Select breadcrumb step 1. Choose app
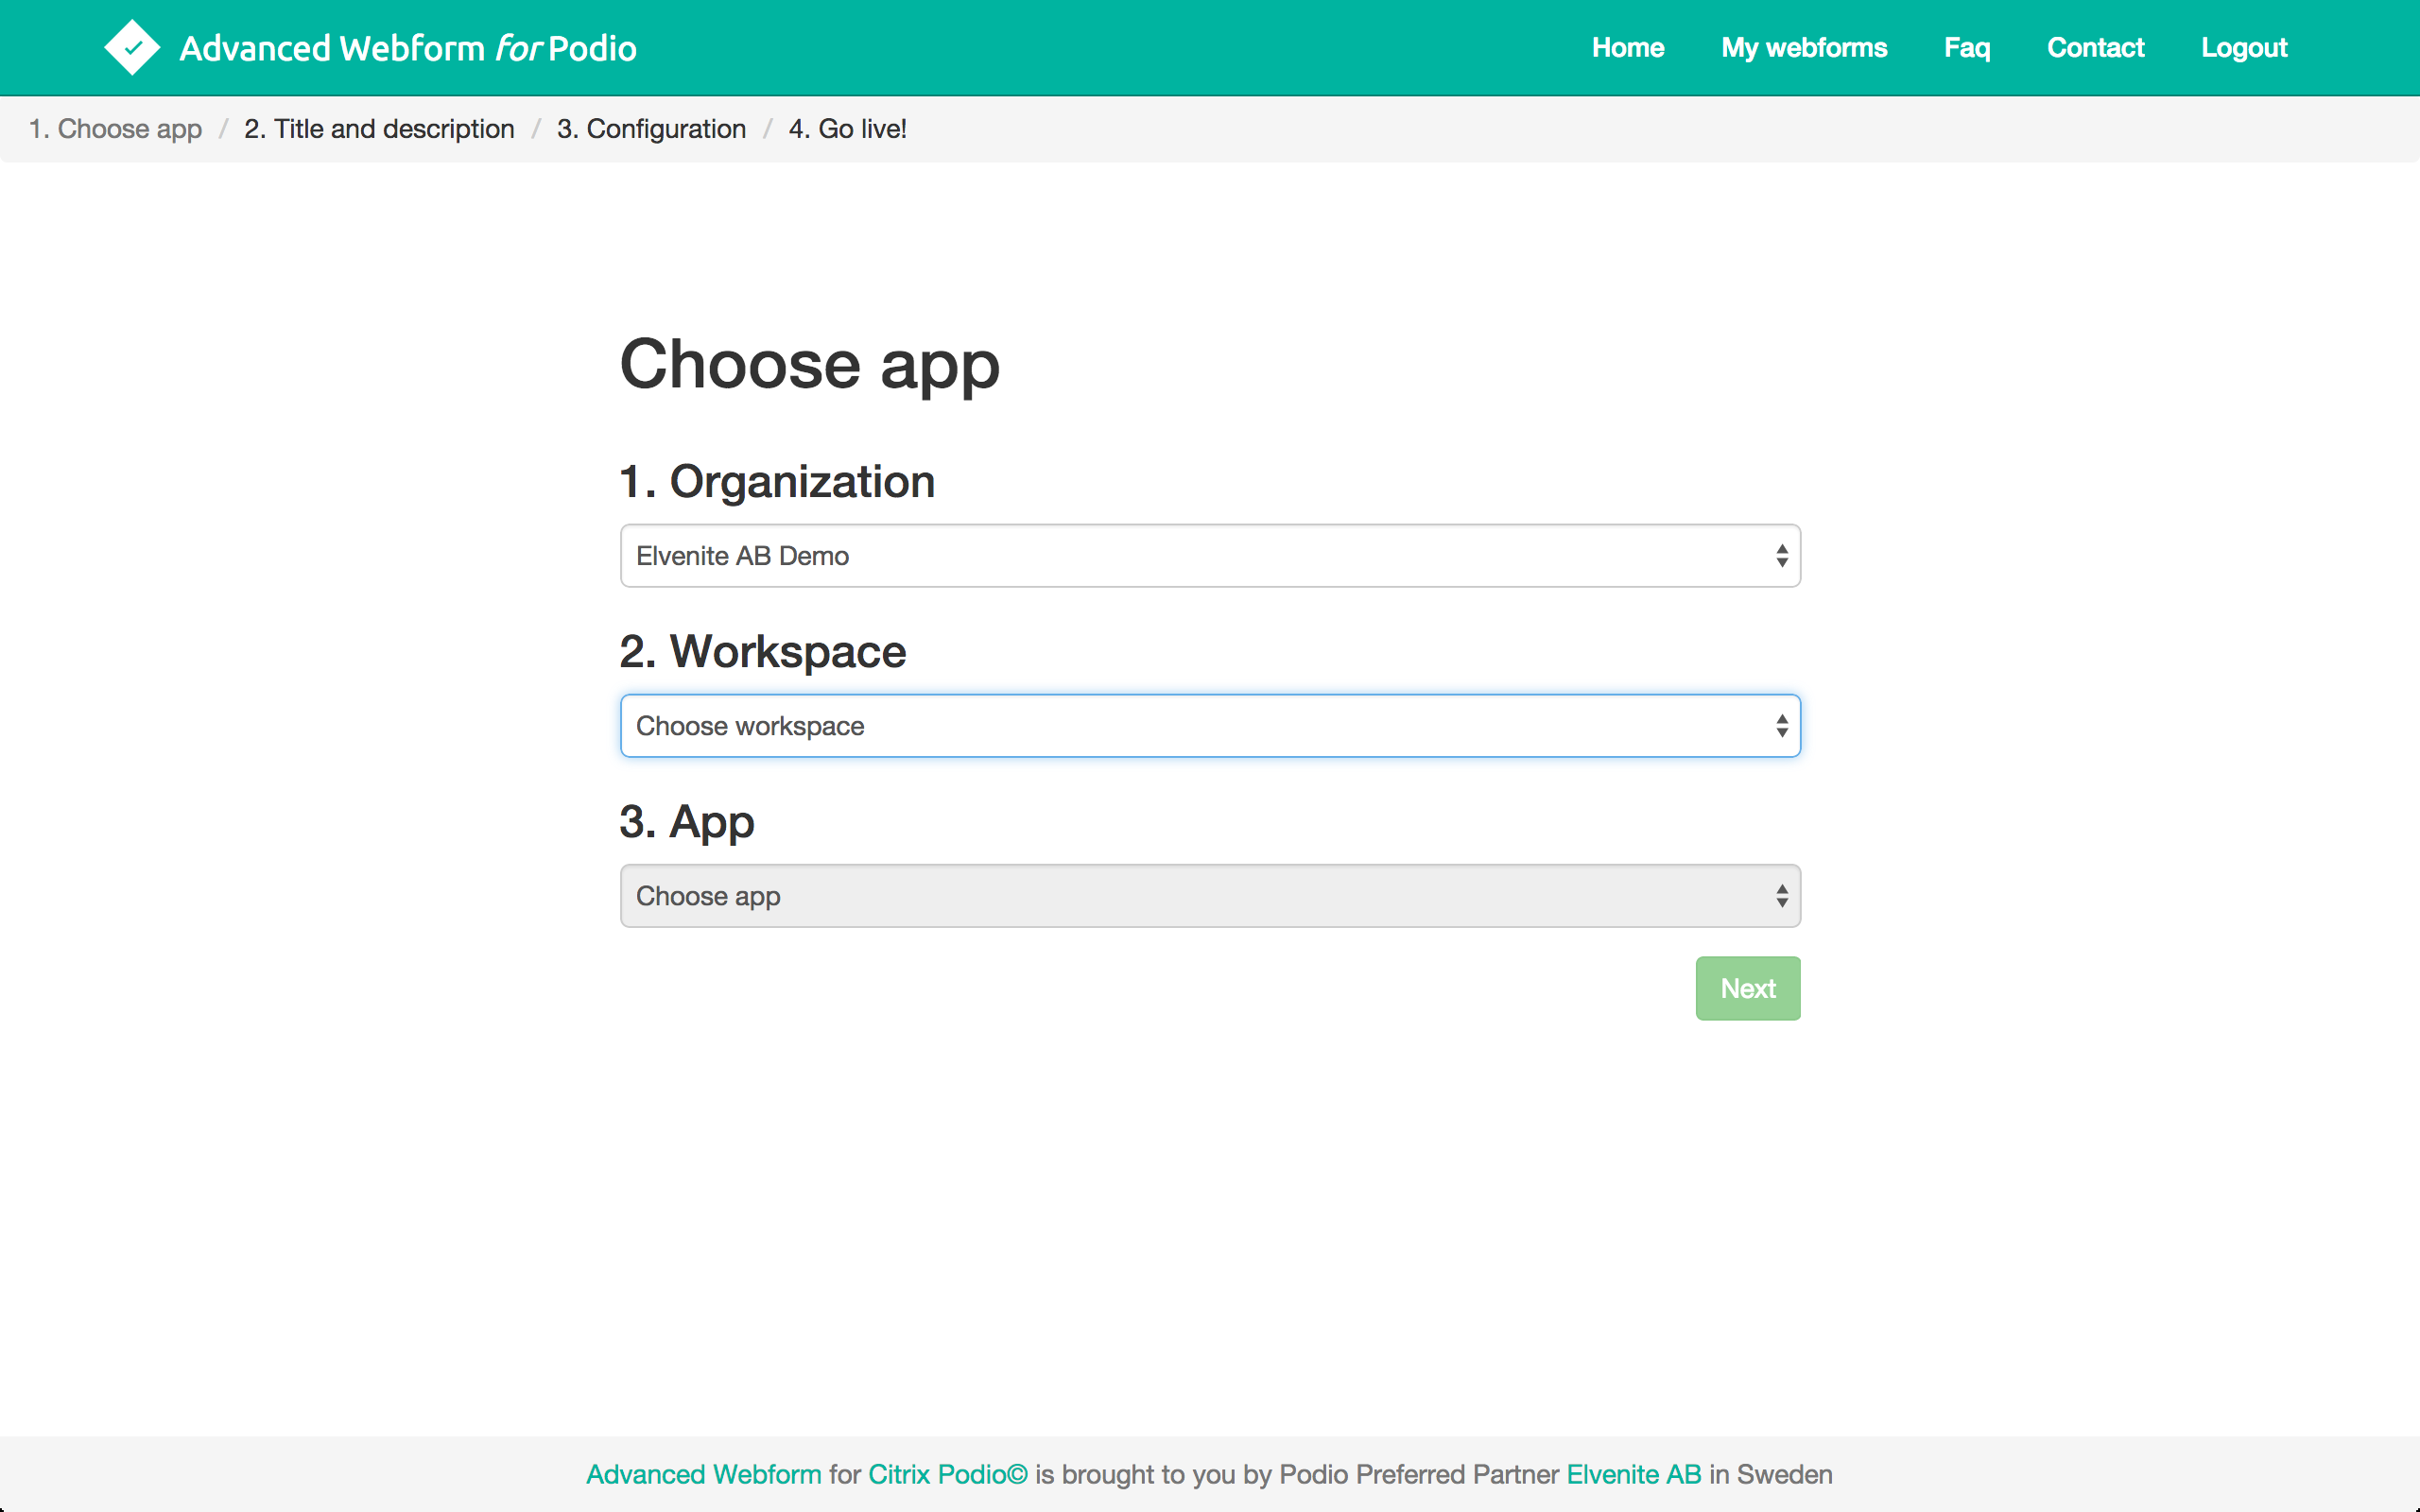This screenshot has height=1512, width=2420. click(115, 129)
